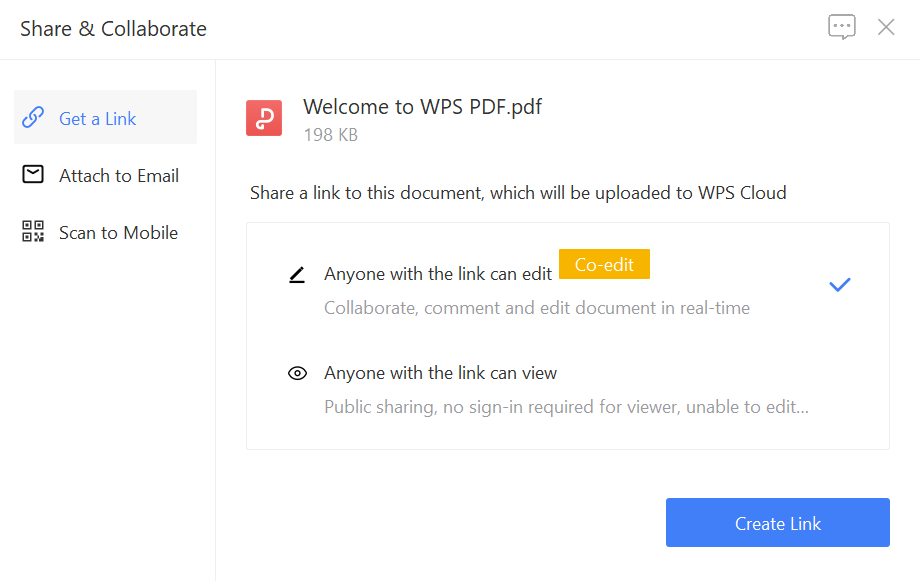Click the envelope icon for Attach to Email
The image size is (920, 581).
(x=33, y=174)
